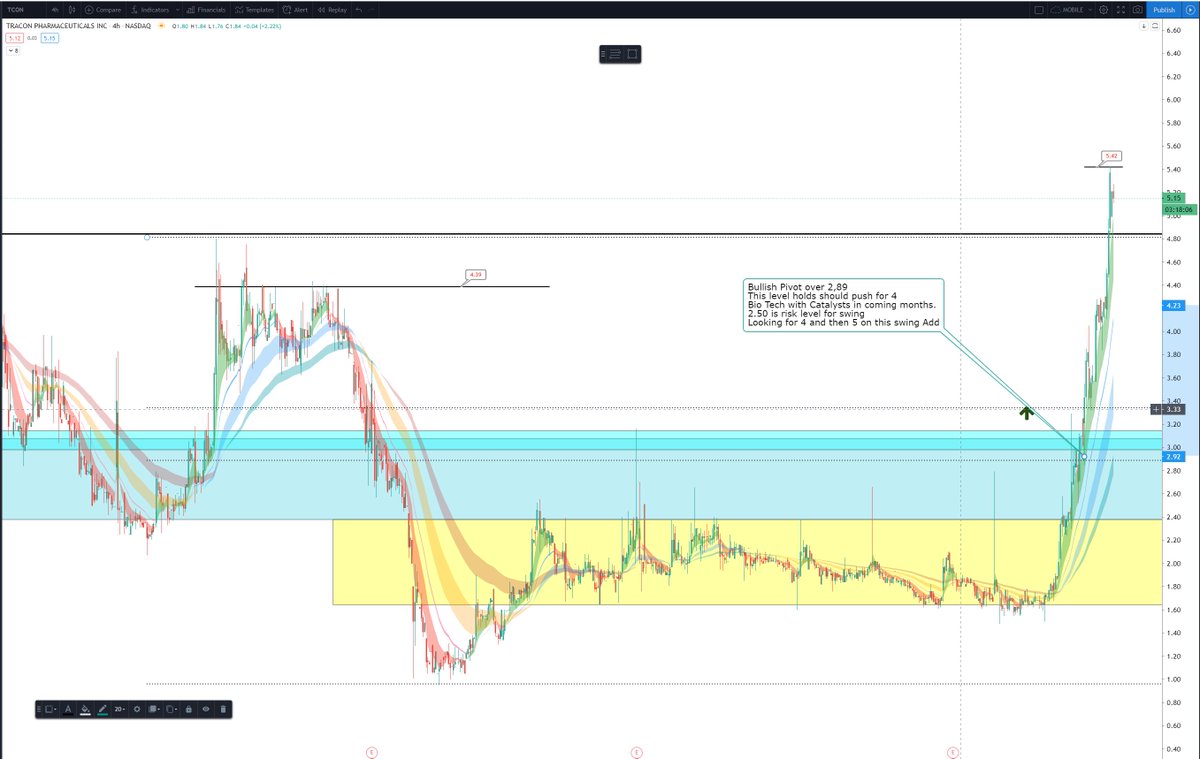Open chart settings gear in top bar

tap(1103, 9)
